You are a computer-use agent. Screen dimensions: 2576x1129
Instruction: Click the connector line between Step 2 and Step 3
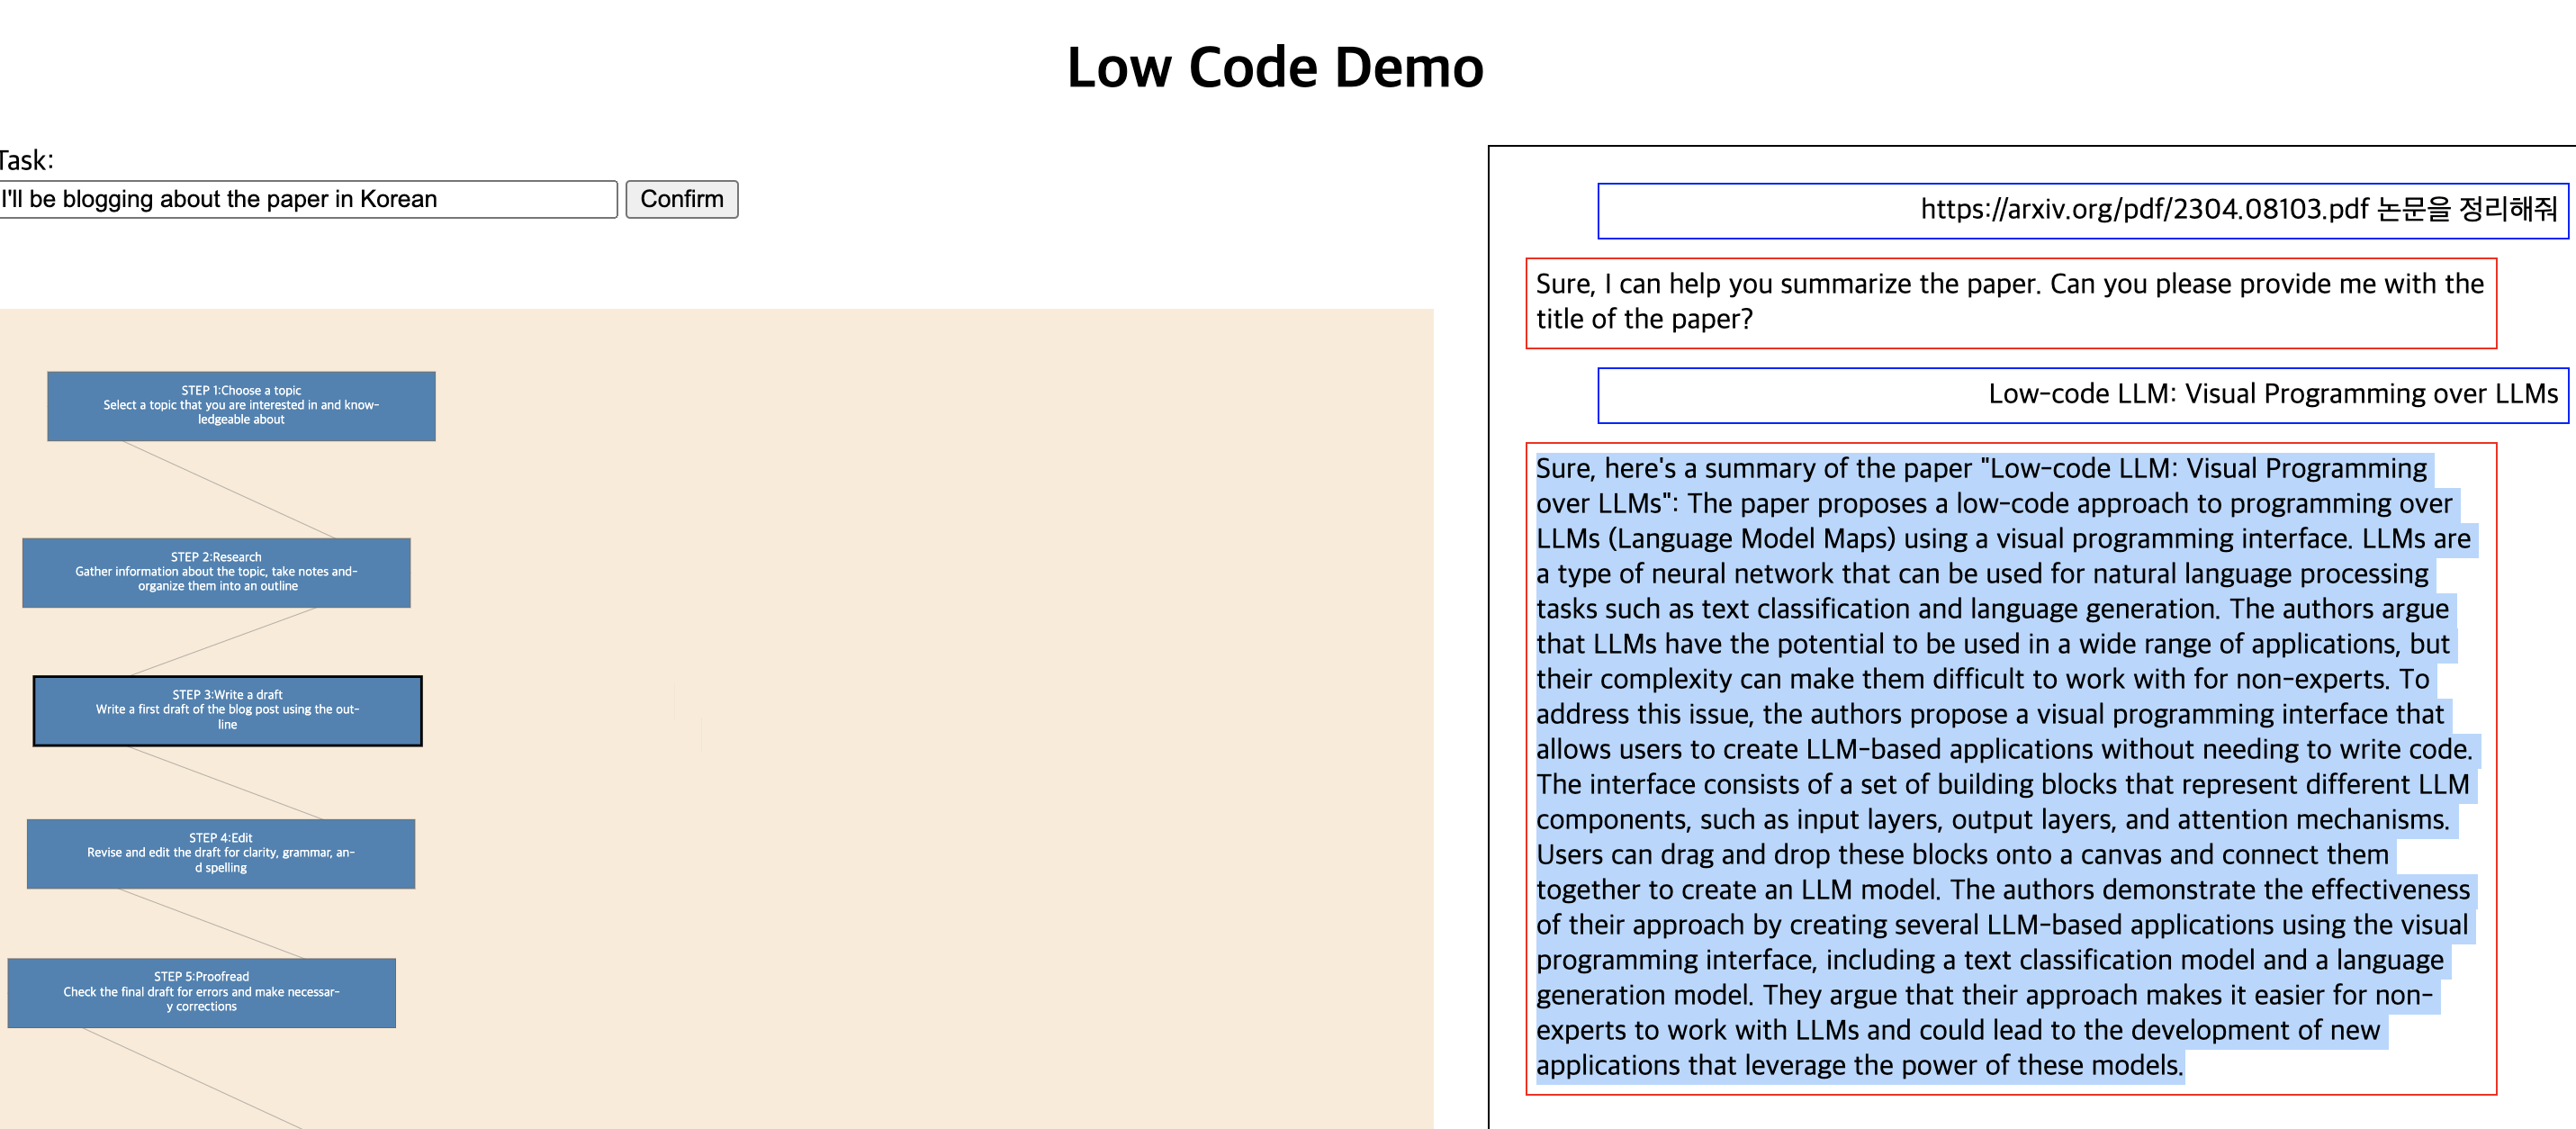[x=224, y=641]
